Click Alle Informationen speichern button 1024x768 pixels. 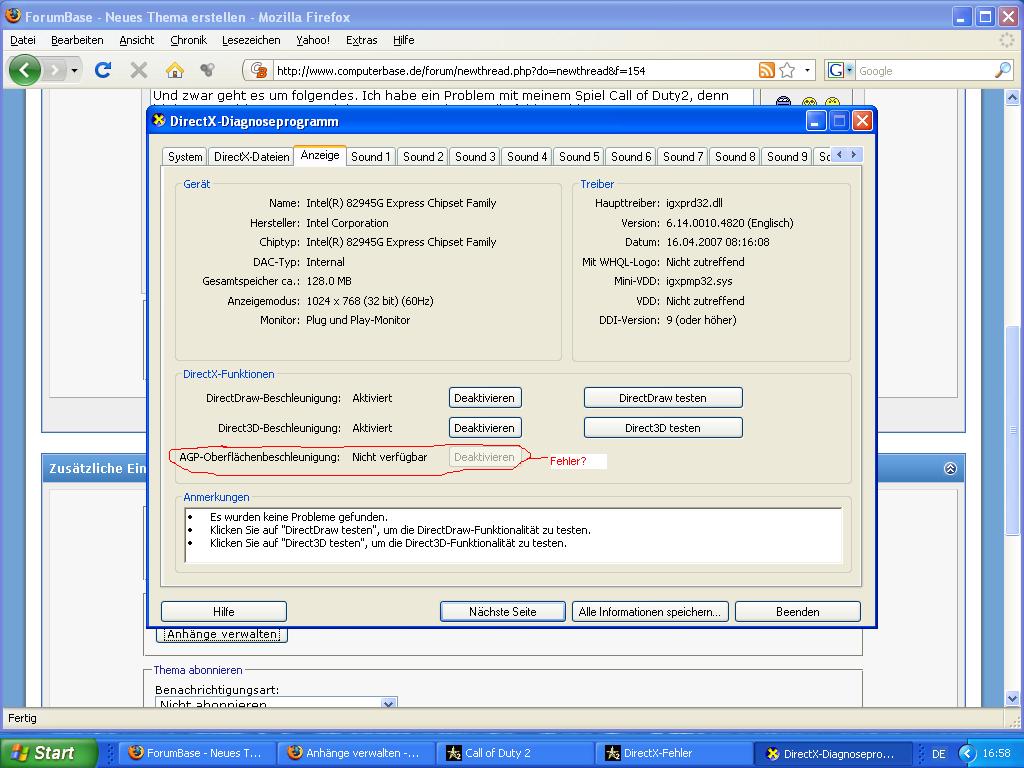650,612
